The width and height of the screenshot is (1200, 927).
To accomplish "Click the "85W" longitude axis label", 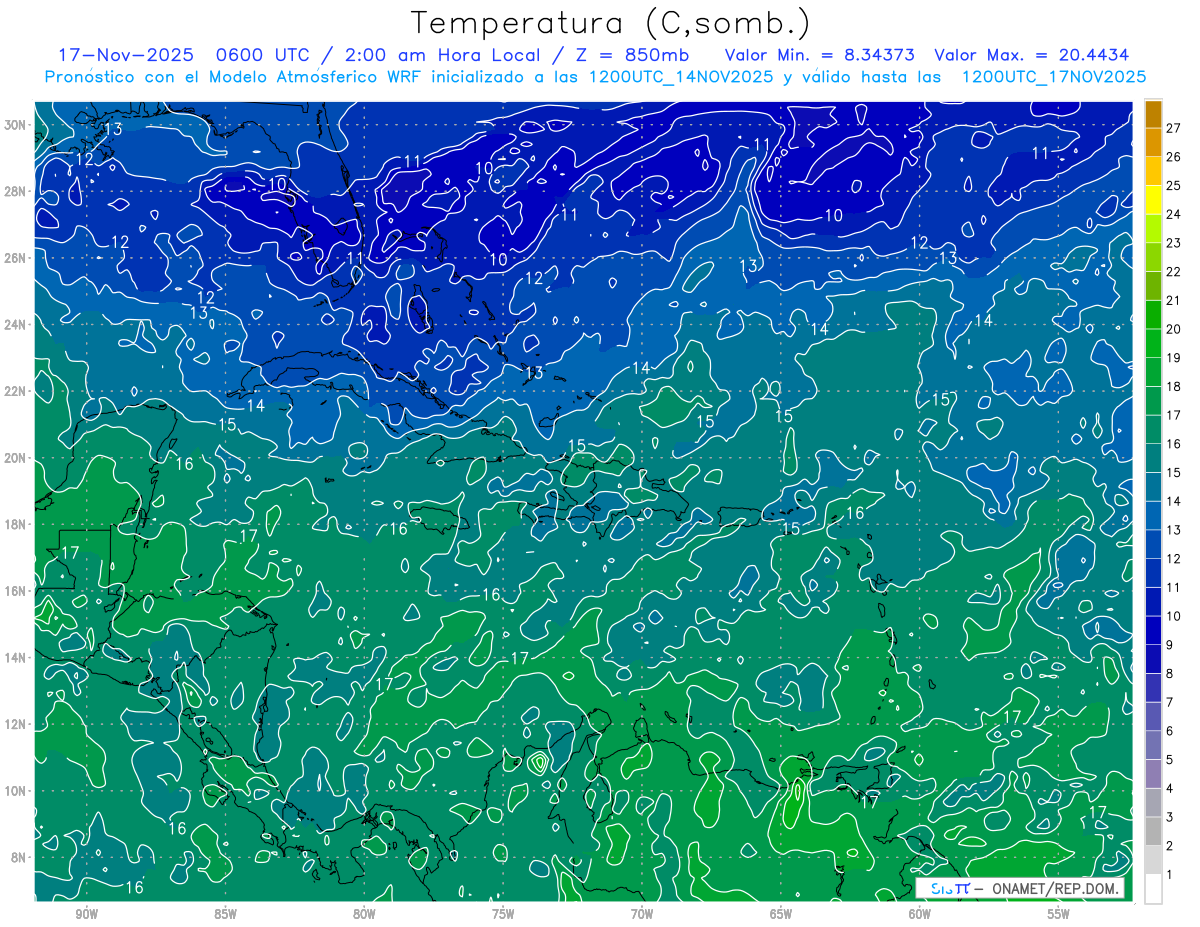I will point(226,915).
